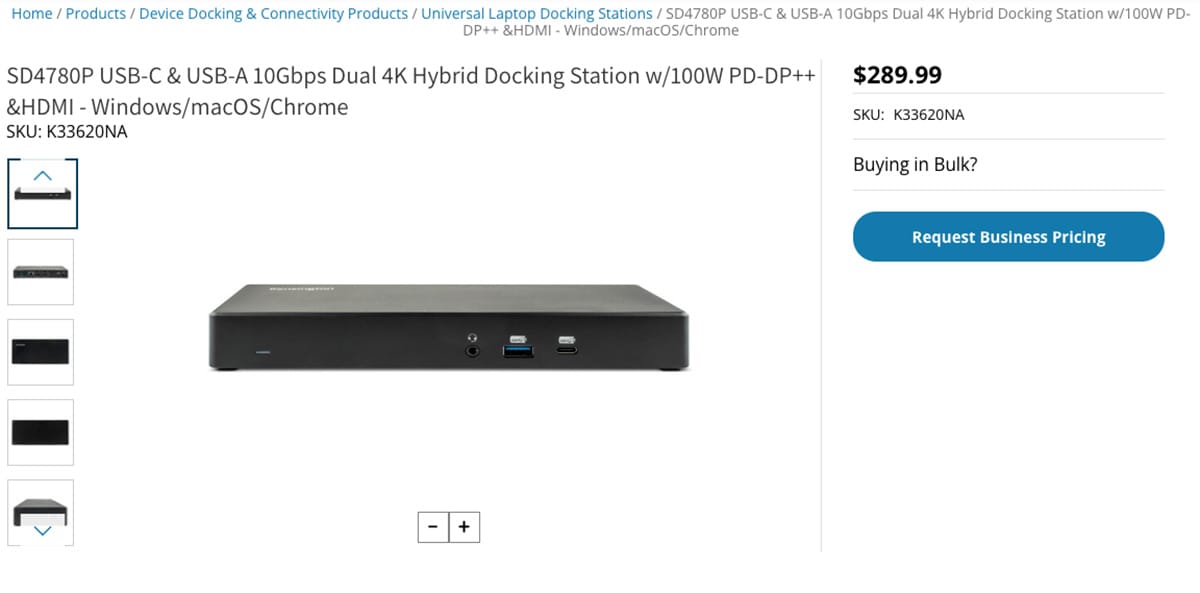Click the Request Business Pricing button
This screenshot has width=1200, height=593.
coord(1008,237)
